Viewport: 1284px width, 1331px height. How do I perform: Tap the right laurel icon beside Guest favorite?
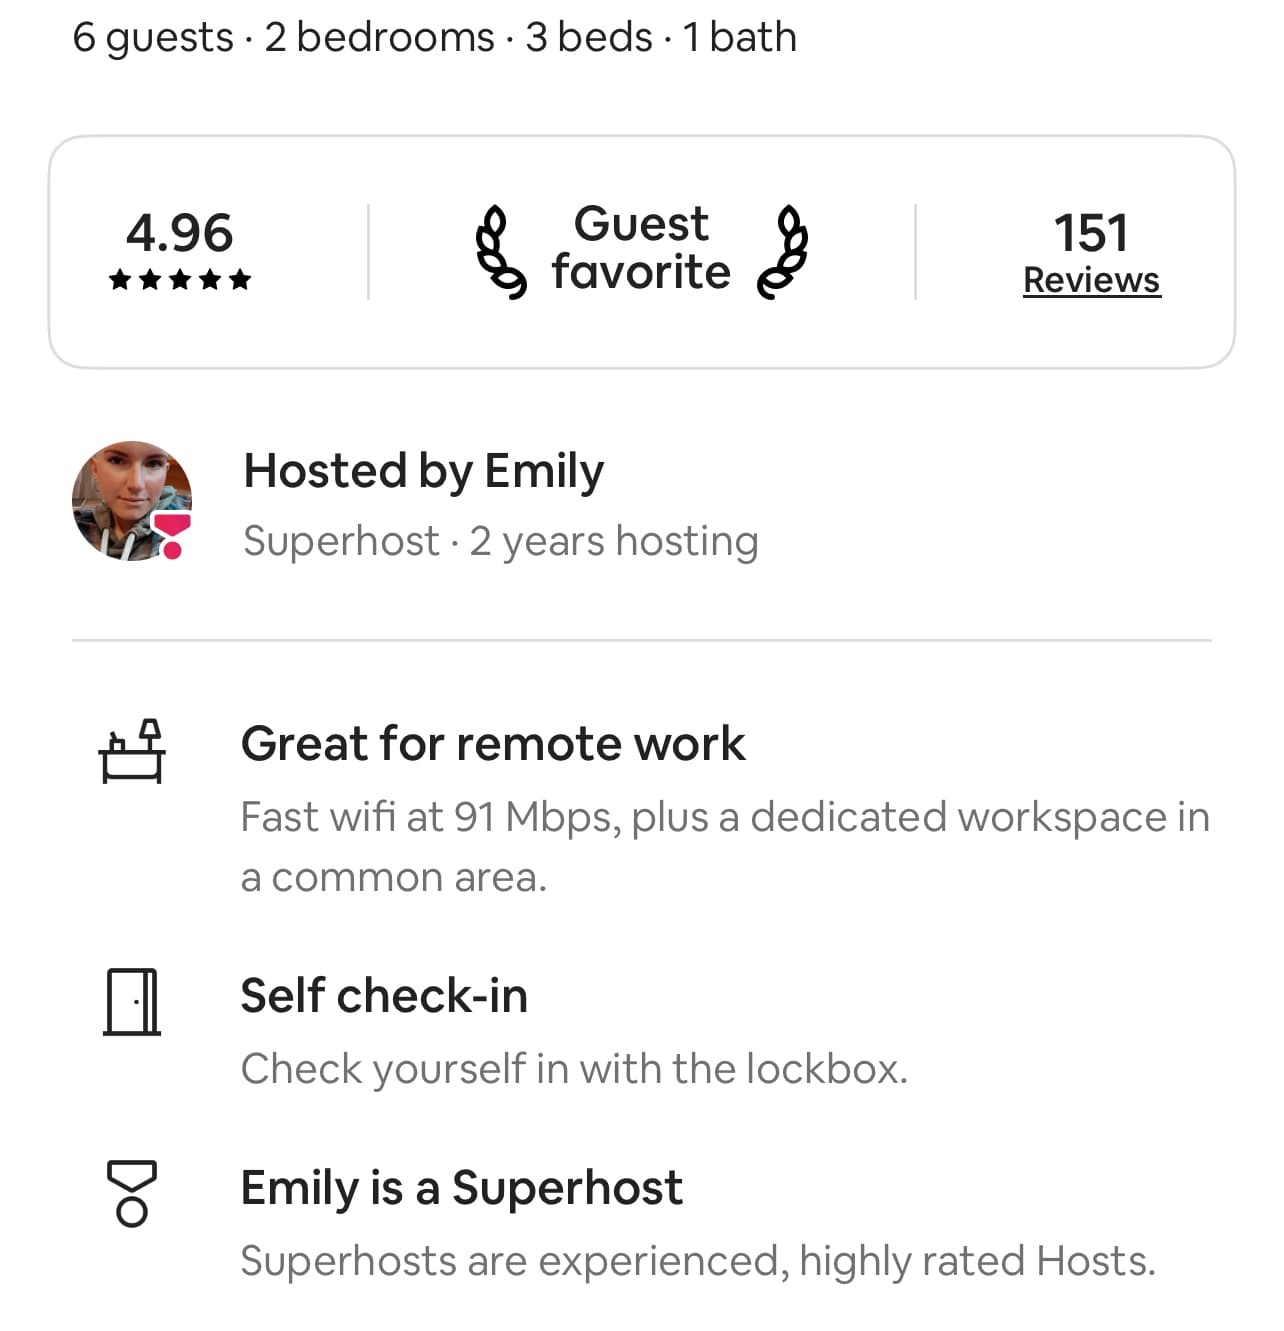click(x=782, y=252)
